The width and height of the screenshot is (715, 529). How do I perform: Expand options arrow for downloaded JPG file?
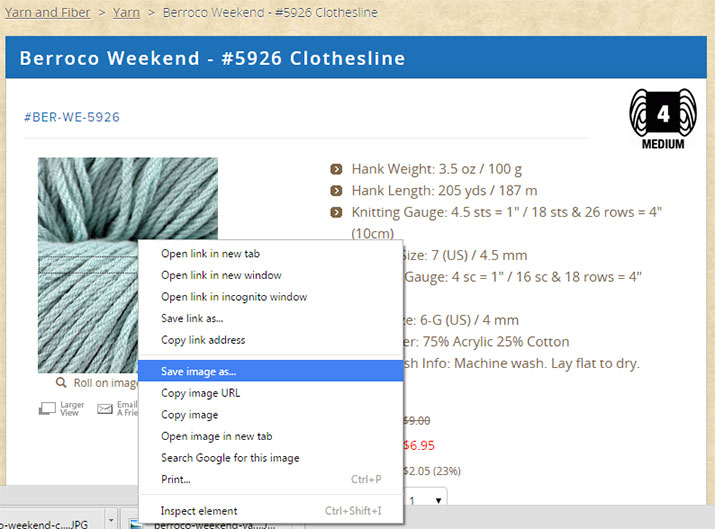[111, 520]
